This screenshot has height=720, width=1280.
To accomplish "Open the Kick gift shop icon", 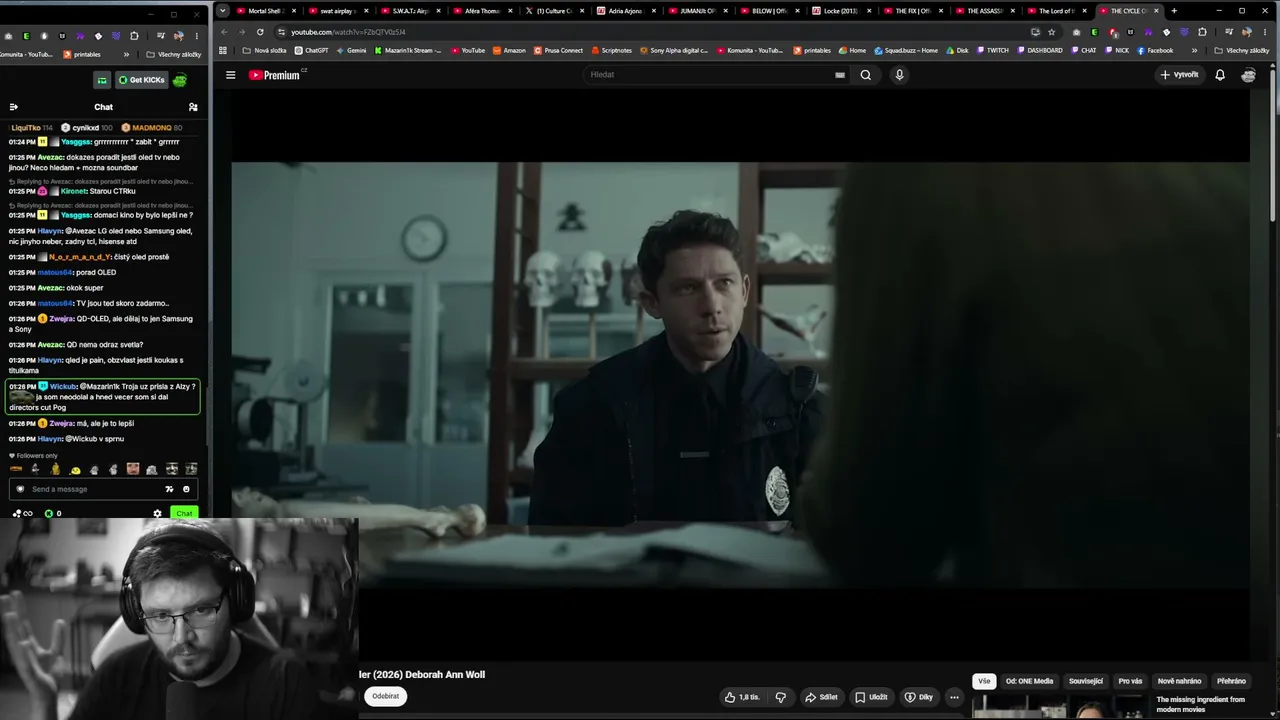I will pyautogui.click(x=102, y=80).
